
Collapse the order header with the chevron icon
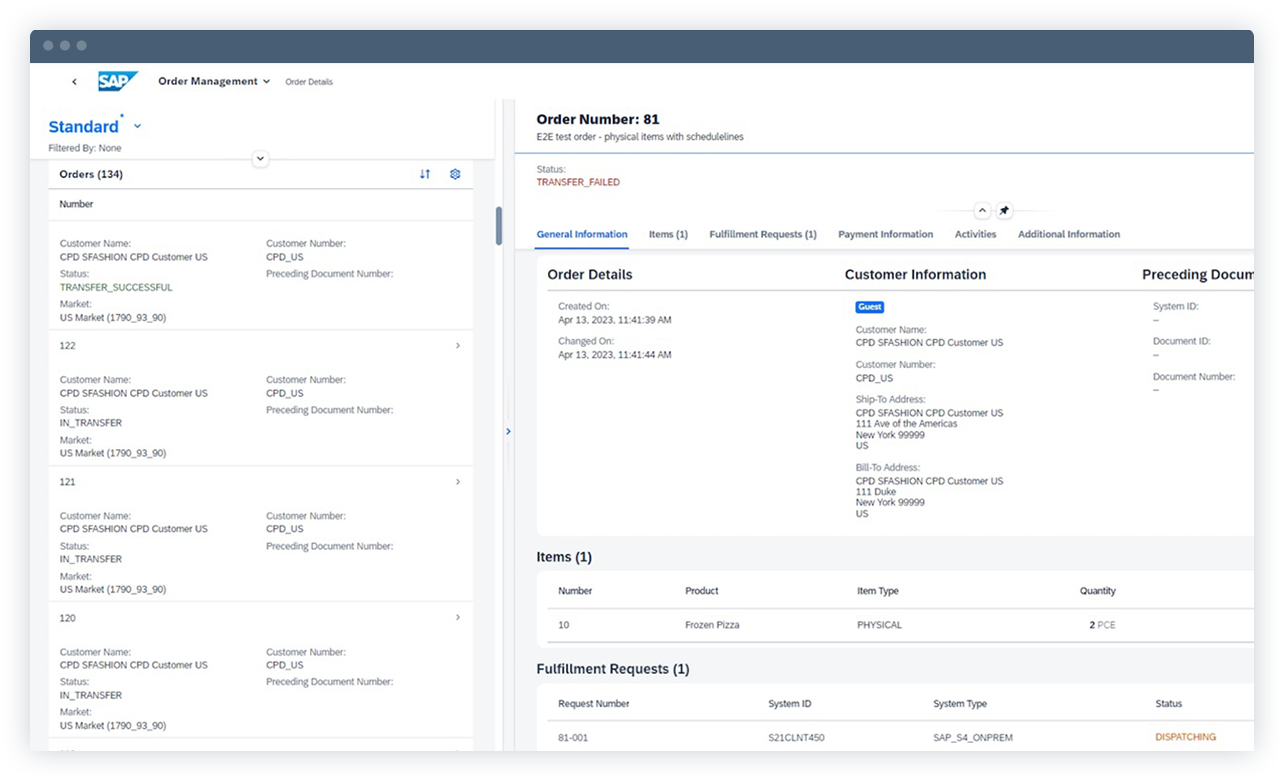[x=981, y=210]
